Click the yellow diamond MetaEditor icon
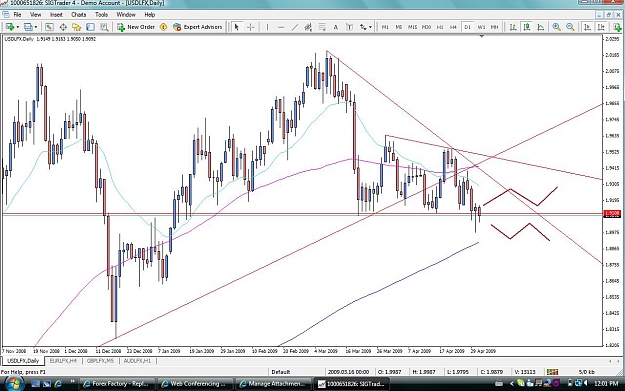 pos(163,27)
